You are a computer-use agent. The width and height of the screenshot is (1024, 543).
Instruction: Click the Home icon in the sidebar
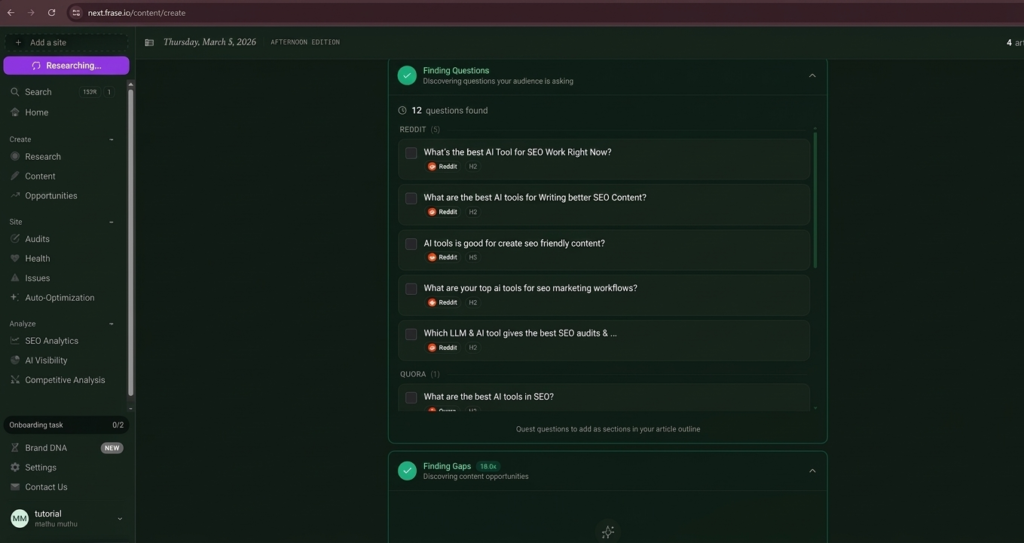(15, 112)
